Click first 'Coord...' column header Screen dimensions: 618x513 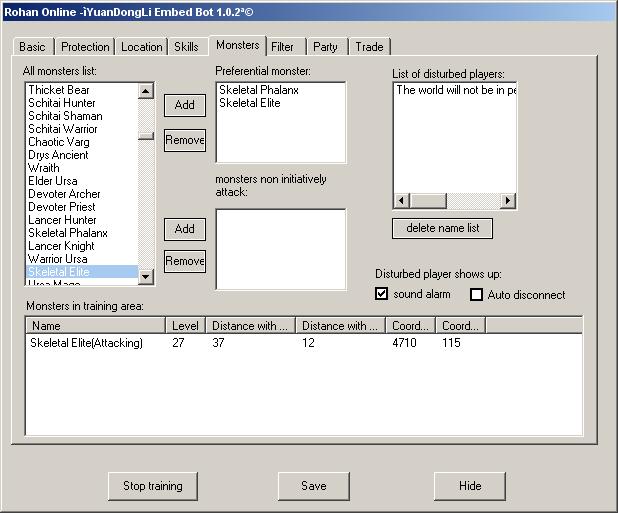point(410,326)
